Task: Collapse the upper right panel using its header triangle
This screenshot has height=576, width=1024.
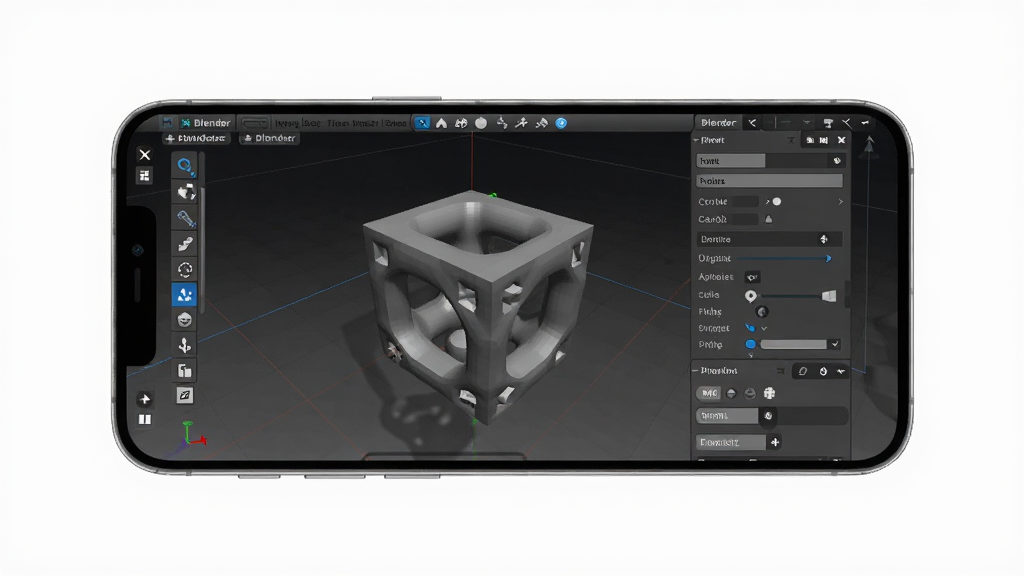Action: pyautogui.click(x=696, y=140)
